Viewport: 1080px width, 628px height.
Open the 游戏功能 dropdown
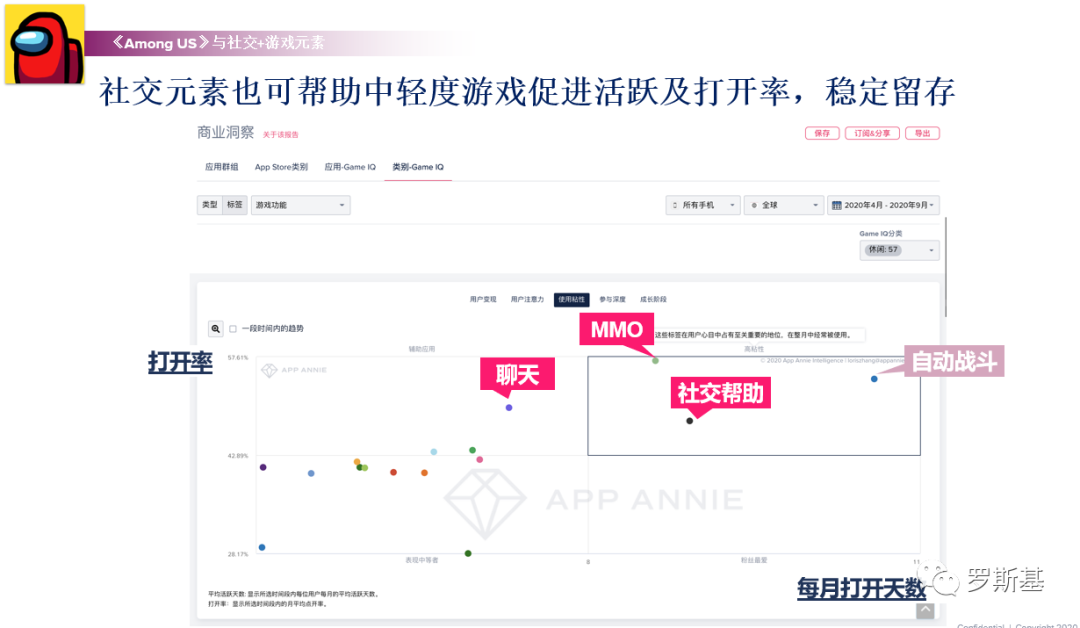(300, 205)
